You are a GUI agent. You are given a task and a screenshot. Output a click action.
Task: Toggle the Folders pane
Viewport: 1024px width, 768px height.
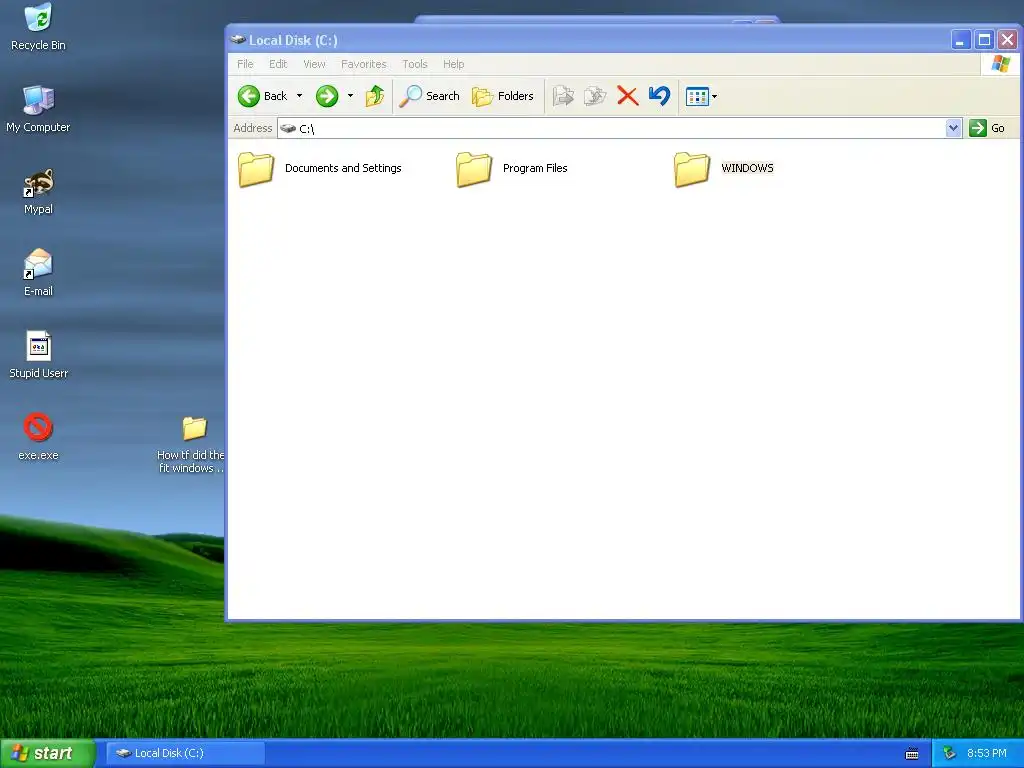[x=502, y=96]
